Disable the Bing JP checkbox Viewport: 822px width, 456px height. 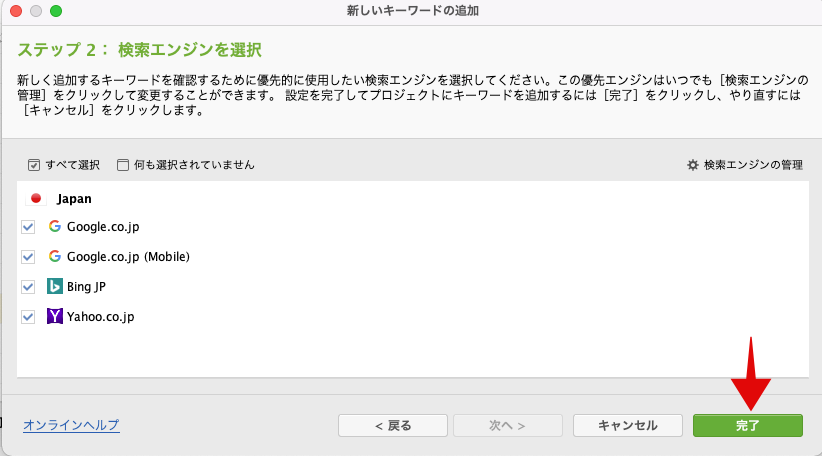(x=28, y=287)
